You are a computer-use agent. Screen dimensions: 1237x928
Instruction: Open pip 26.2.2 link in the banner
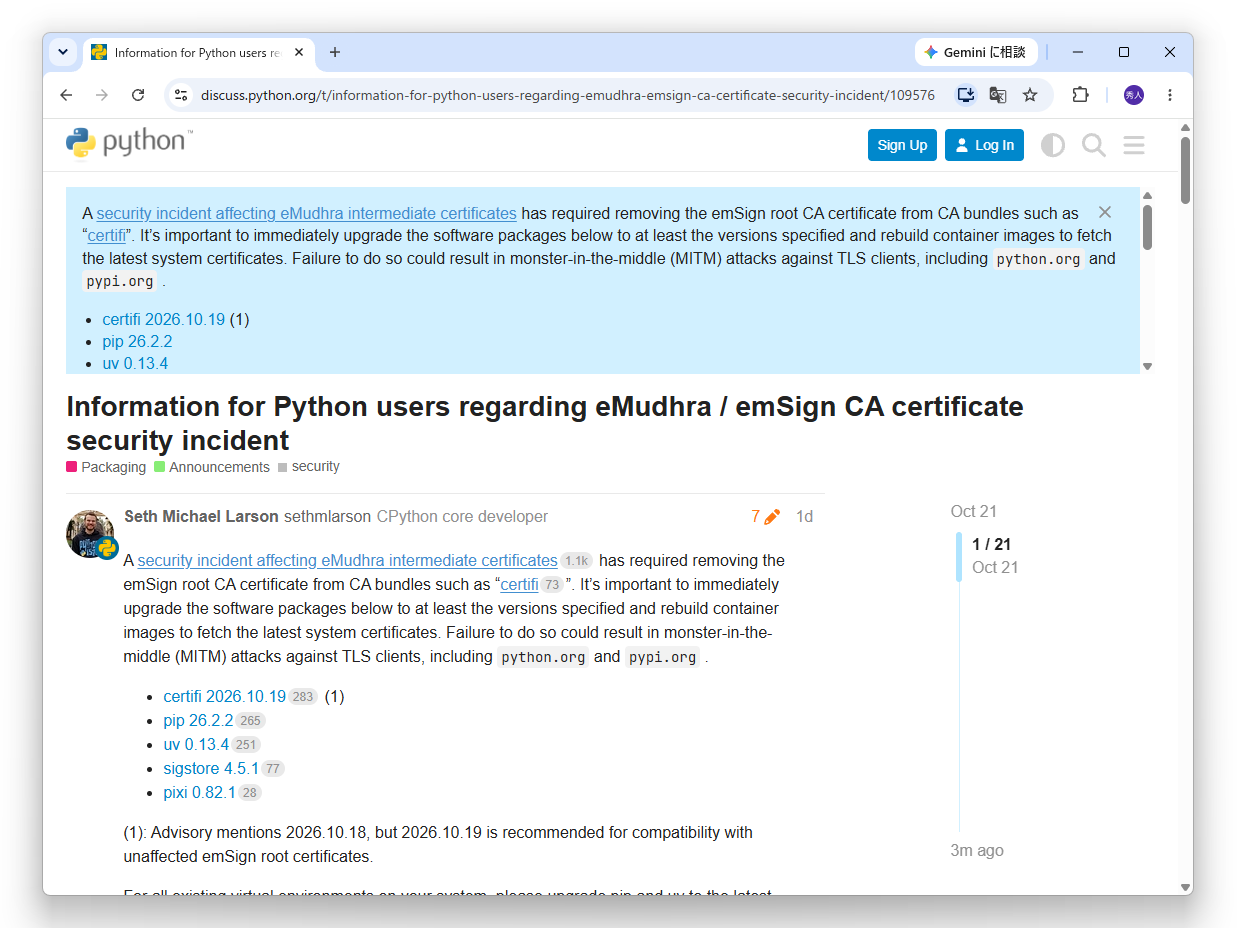coord(137,341)
